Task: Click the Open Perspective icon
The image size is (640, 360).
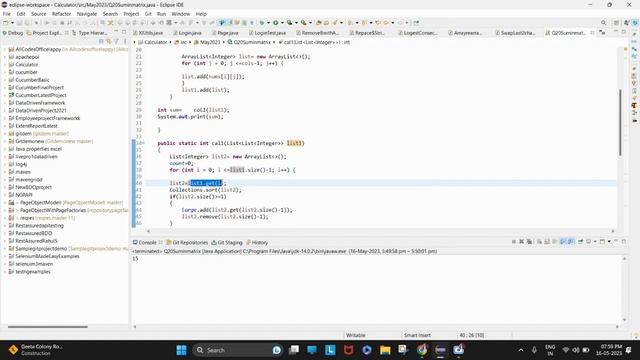Action: point(617,23)
